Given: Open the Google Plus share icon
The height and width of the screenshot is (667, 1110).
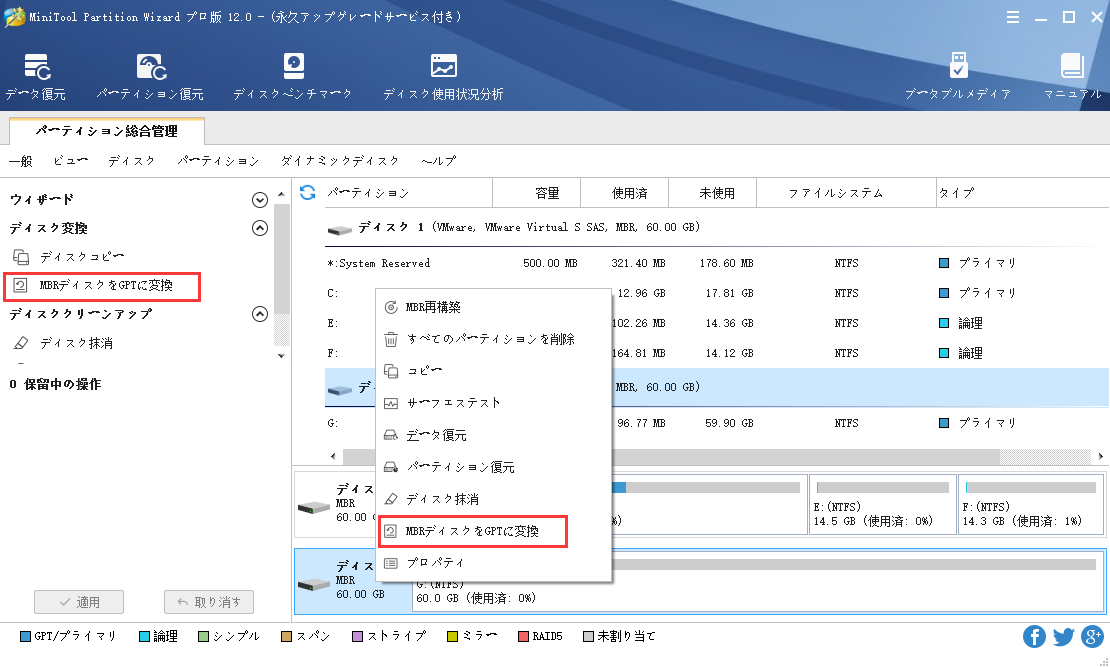Looking at the screenshot, I should point(1092,636).
